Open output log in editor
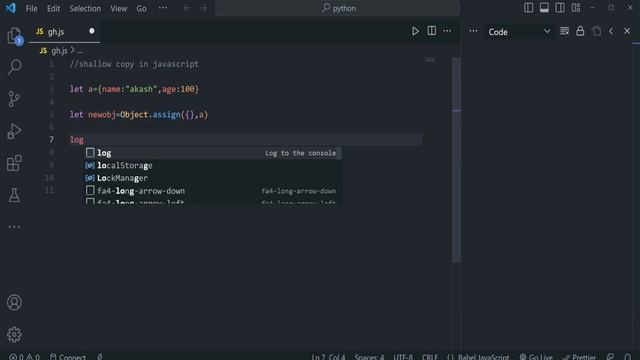This screenshot has width=640, height=360. (596, 31)
